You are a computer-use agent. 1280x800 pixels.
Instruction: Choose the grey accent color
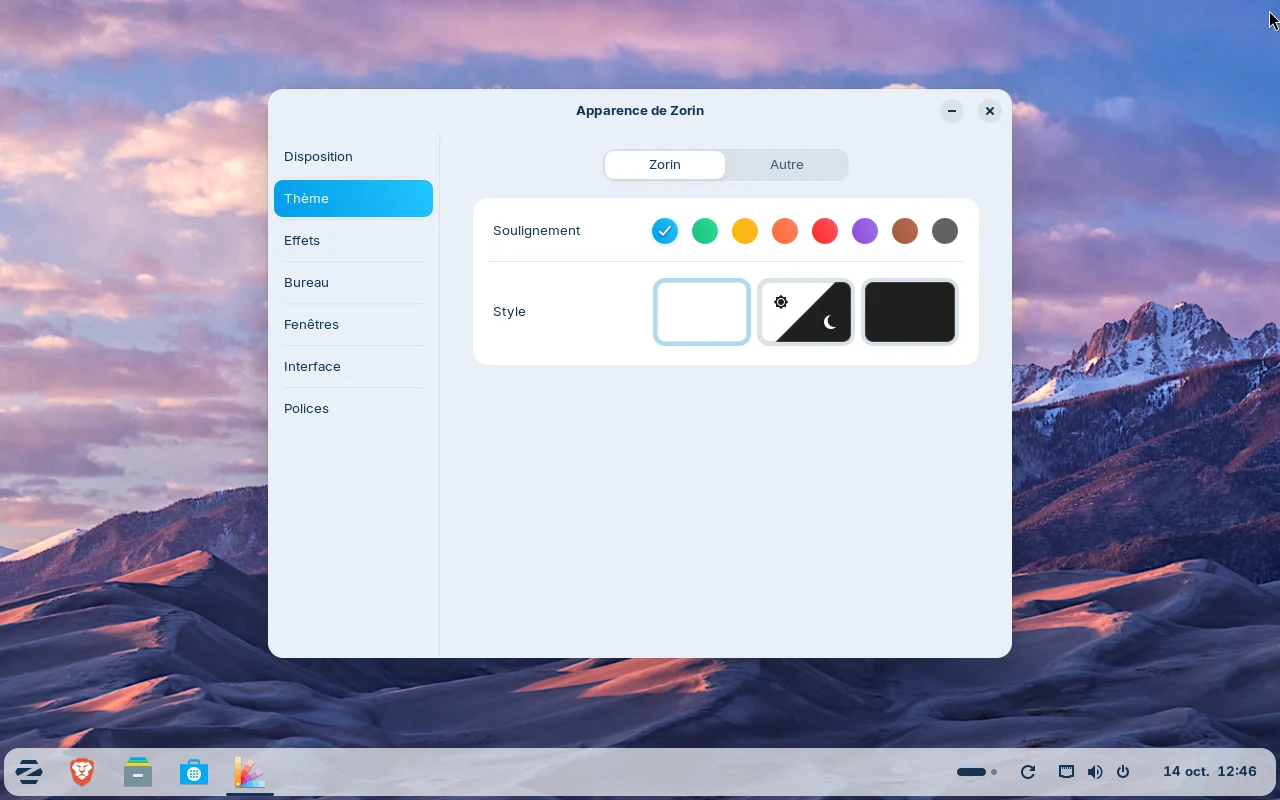click(945, 231)
